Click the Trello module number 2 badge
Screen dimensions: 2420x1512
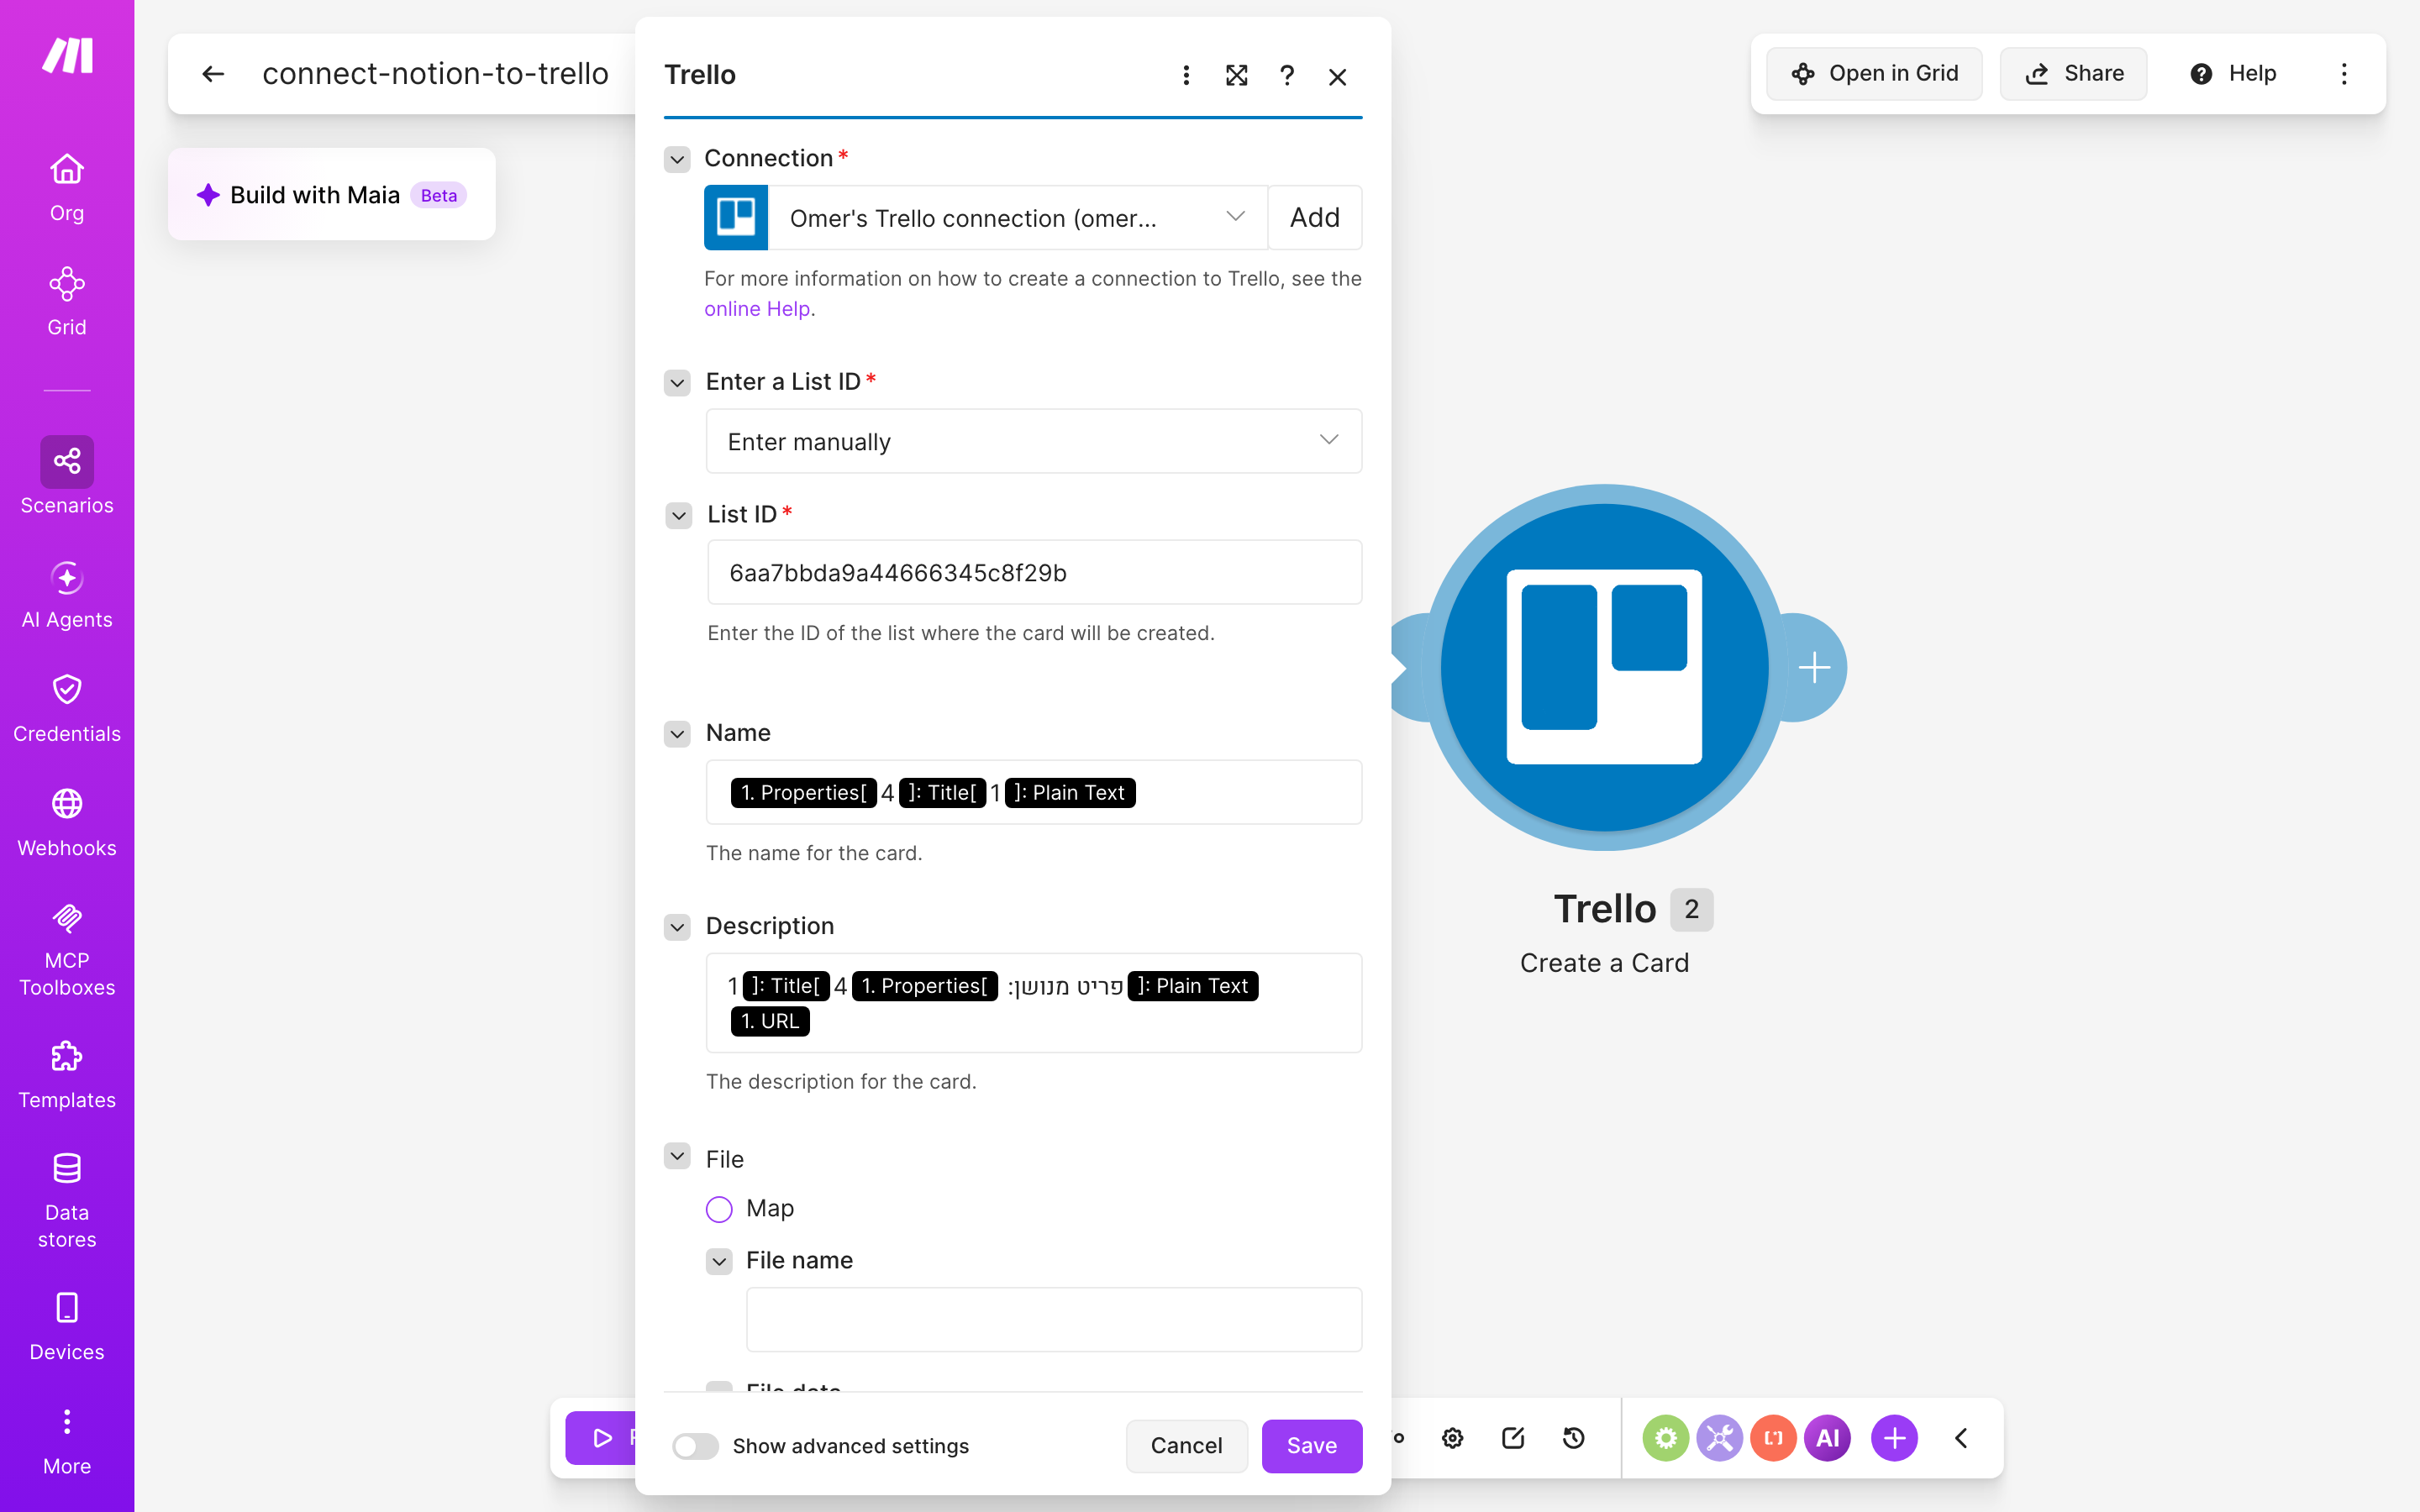(x=1691, y=909)
